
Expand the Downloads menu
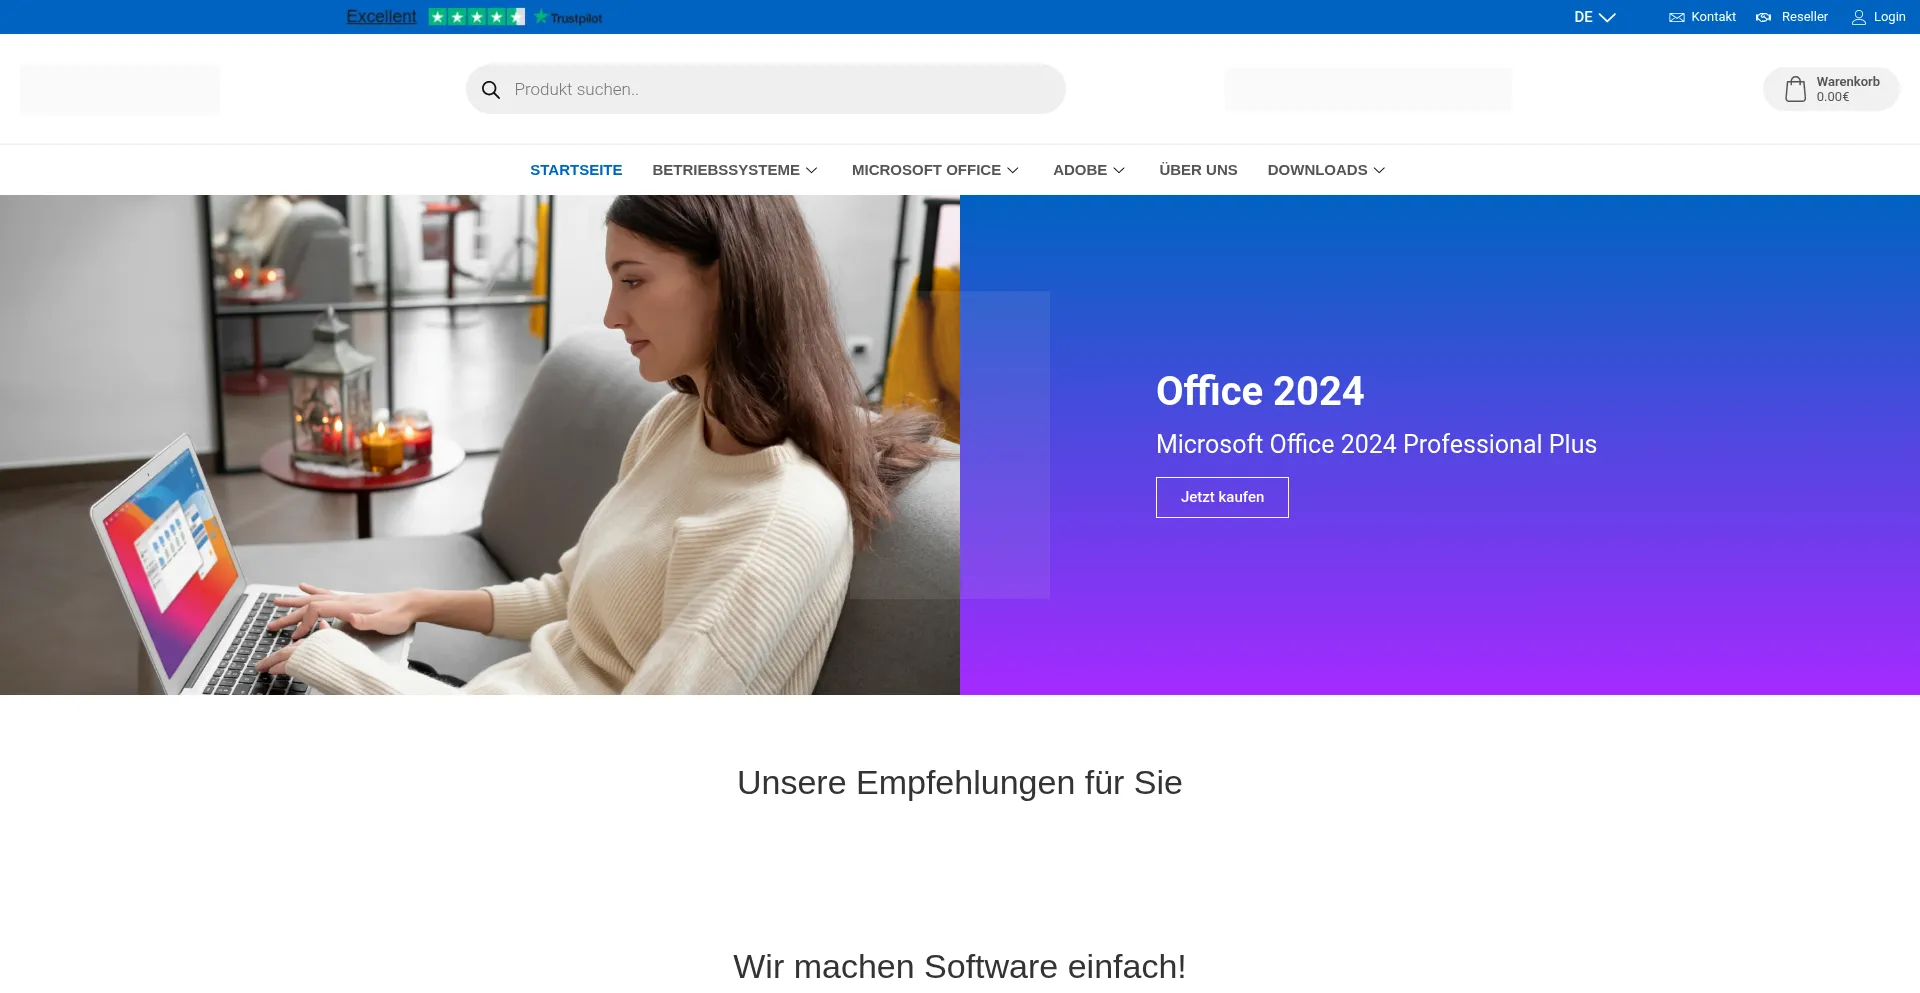[1326, 170]
